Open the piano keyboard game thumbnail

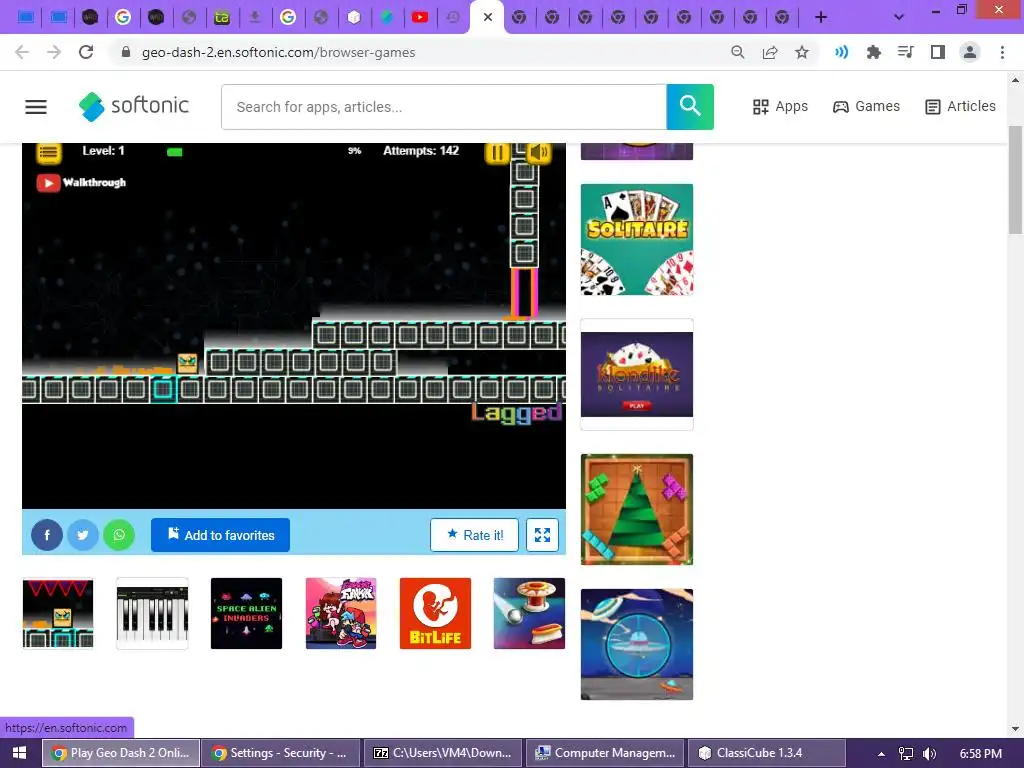tap(152, 613)
